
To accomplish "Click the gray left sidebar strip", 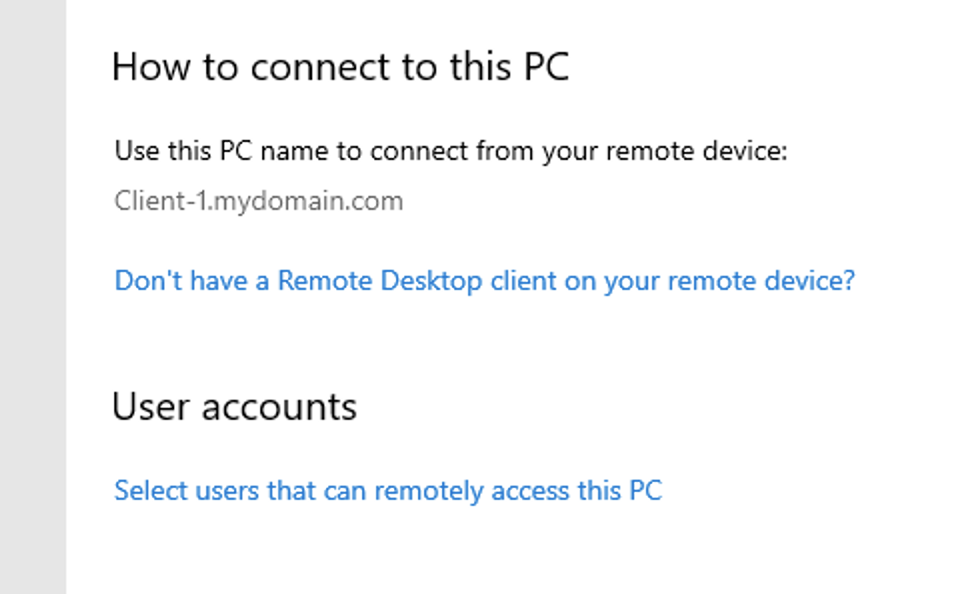I will point(33,297).
